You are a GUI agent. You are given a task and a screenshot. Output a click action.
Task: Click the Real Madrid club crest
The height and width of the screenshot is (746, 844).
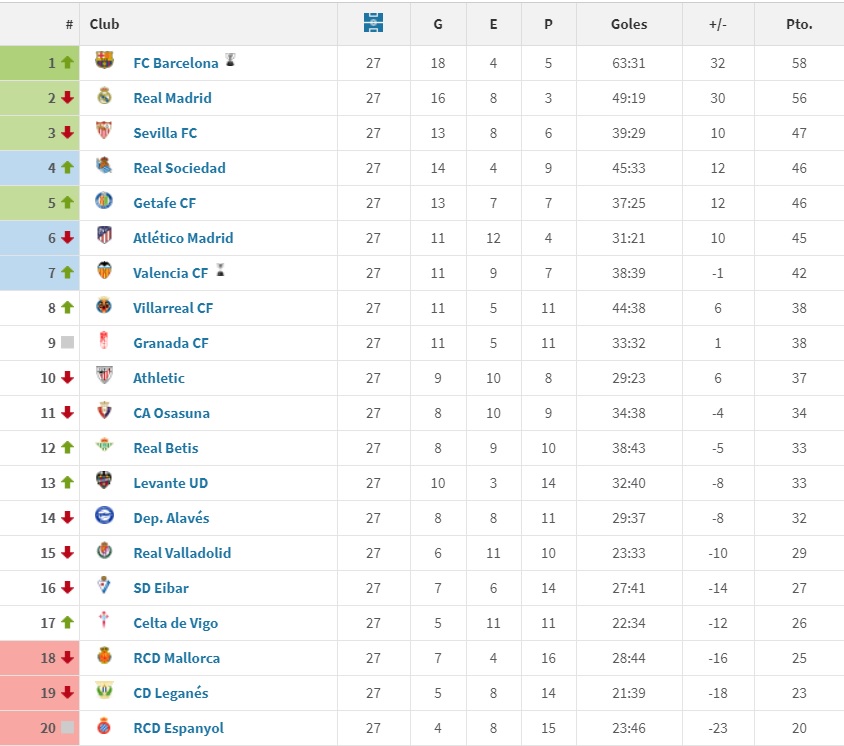pyautogui.click(x=104, y=95)
